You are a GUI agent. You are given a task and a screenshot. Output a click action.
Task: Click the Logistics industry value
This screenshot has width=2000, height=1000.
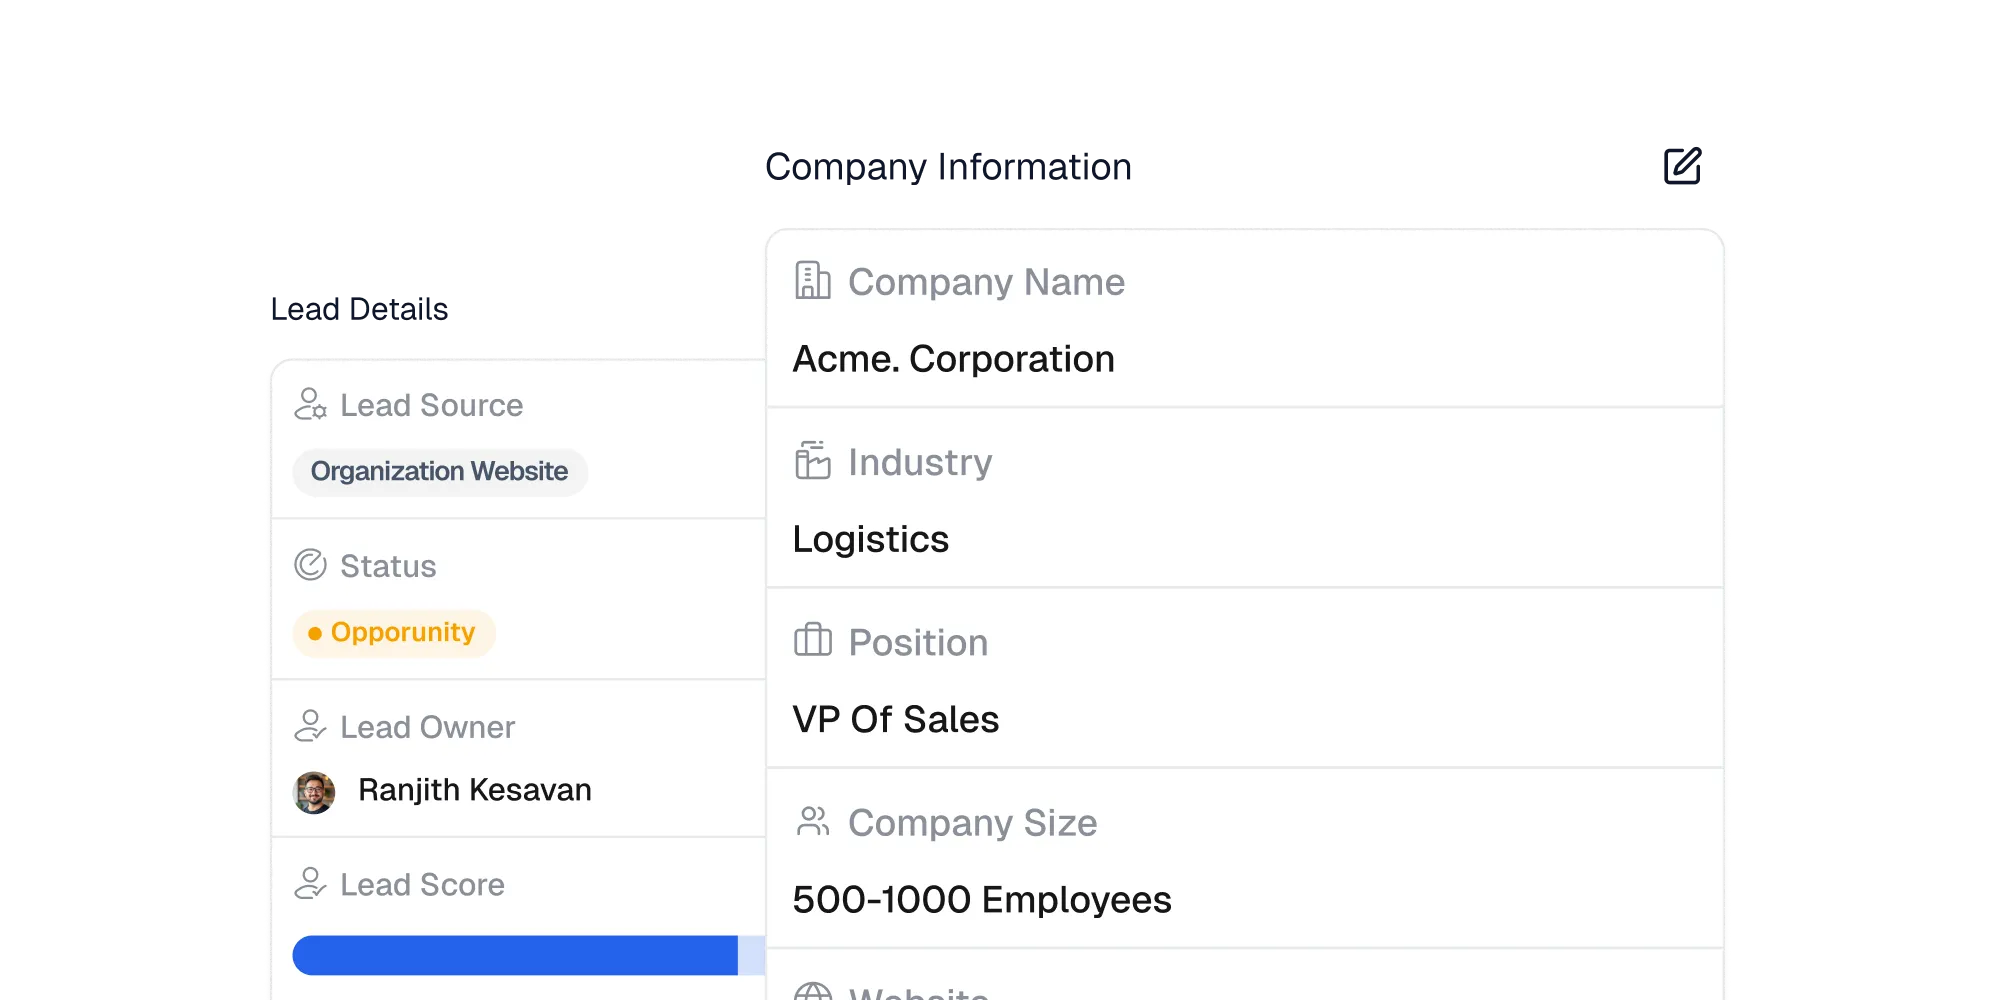(870, 538)
